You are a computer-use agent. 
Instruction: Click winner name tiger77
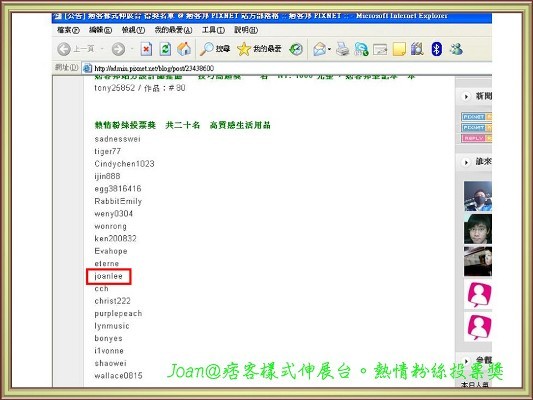coord(107,151)
